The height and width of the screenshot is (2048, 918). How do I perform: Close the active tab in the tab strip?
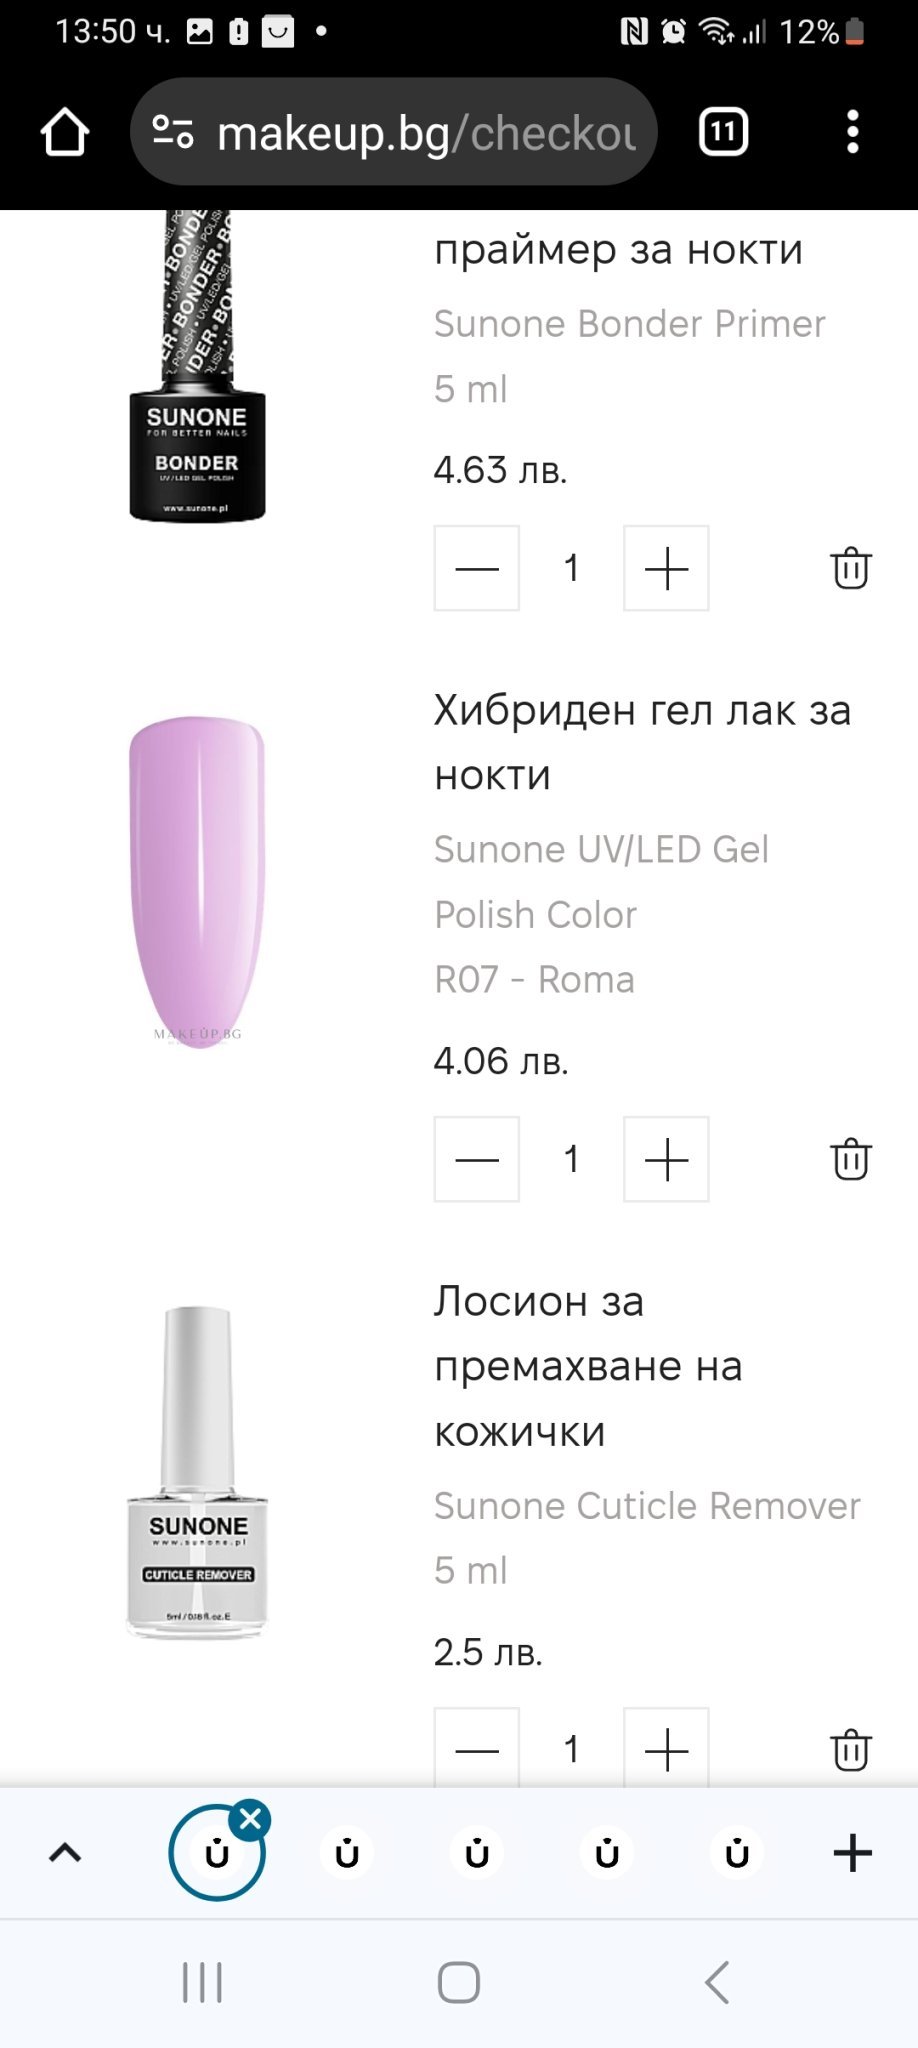tap(251, 1818)
